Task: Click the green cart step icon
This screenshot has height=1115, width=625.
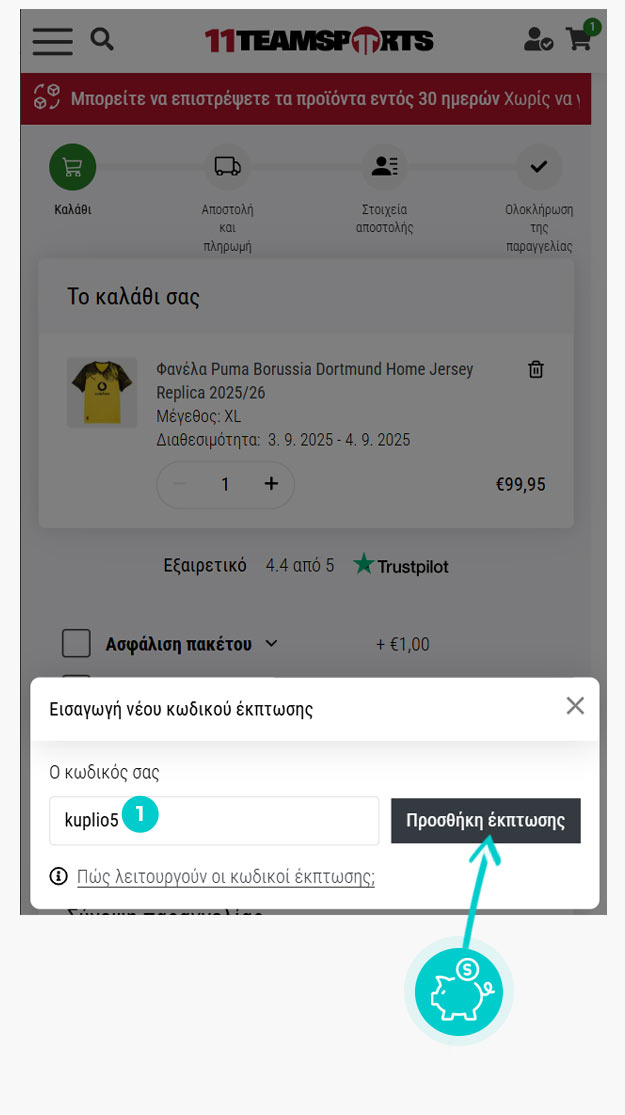Action: pos(73,167)
